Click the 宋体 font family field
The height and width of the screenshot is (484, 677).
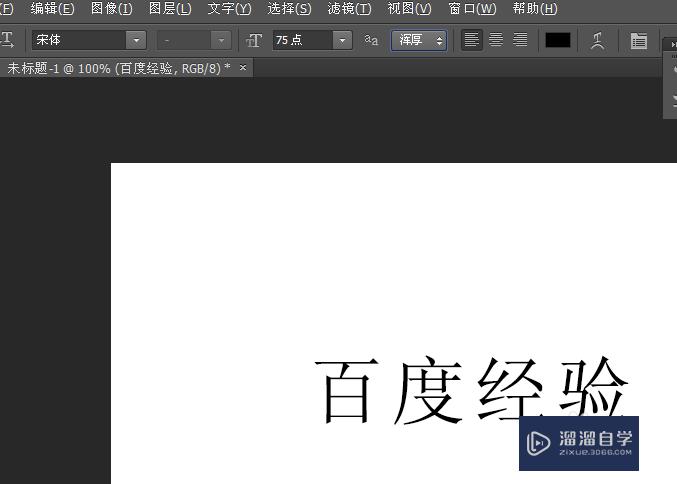[x=79, y=40]
